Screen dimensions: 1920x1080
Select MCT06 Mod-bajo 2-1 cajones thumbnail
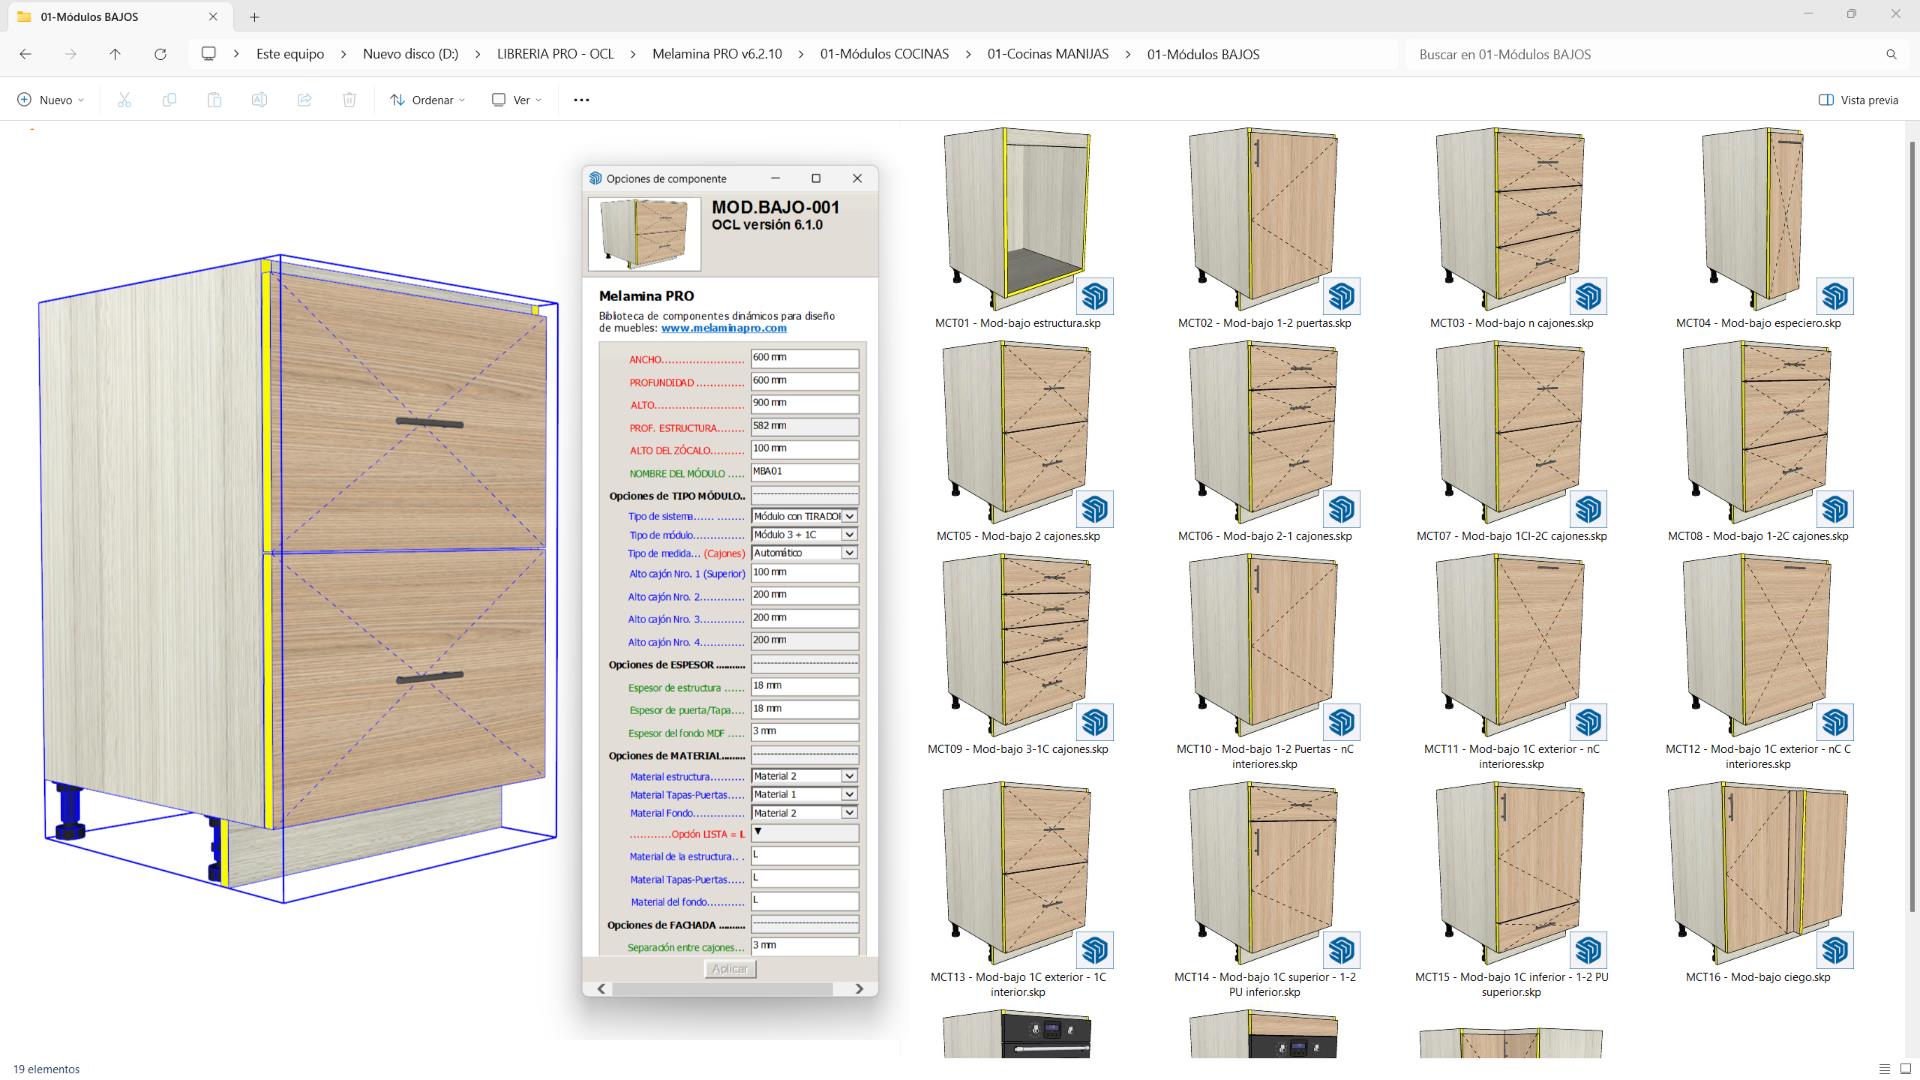1264,433
